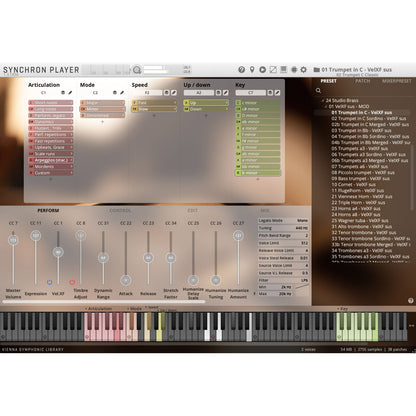Click the CPU meter icon in header
The height and width of the screenshot is (416, 416).
136,70
